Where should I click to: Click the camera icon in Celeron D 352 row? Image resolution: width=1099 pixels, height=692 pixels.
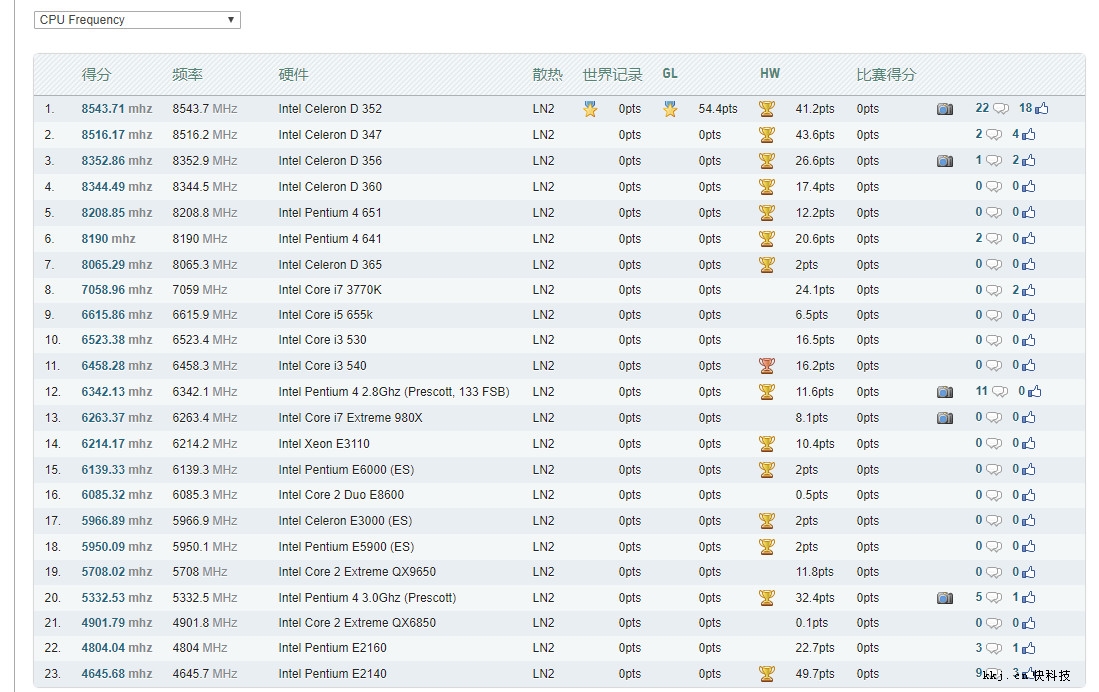click(x=945, y=109)
